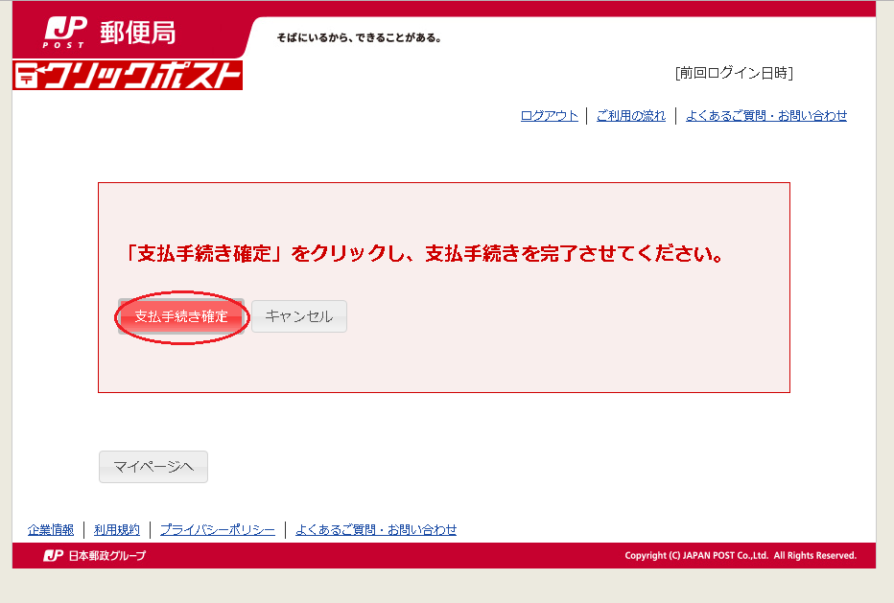Open the 利用規約 footer link

pyautogui.click(x=117, y=530)
